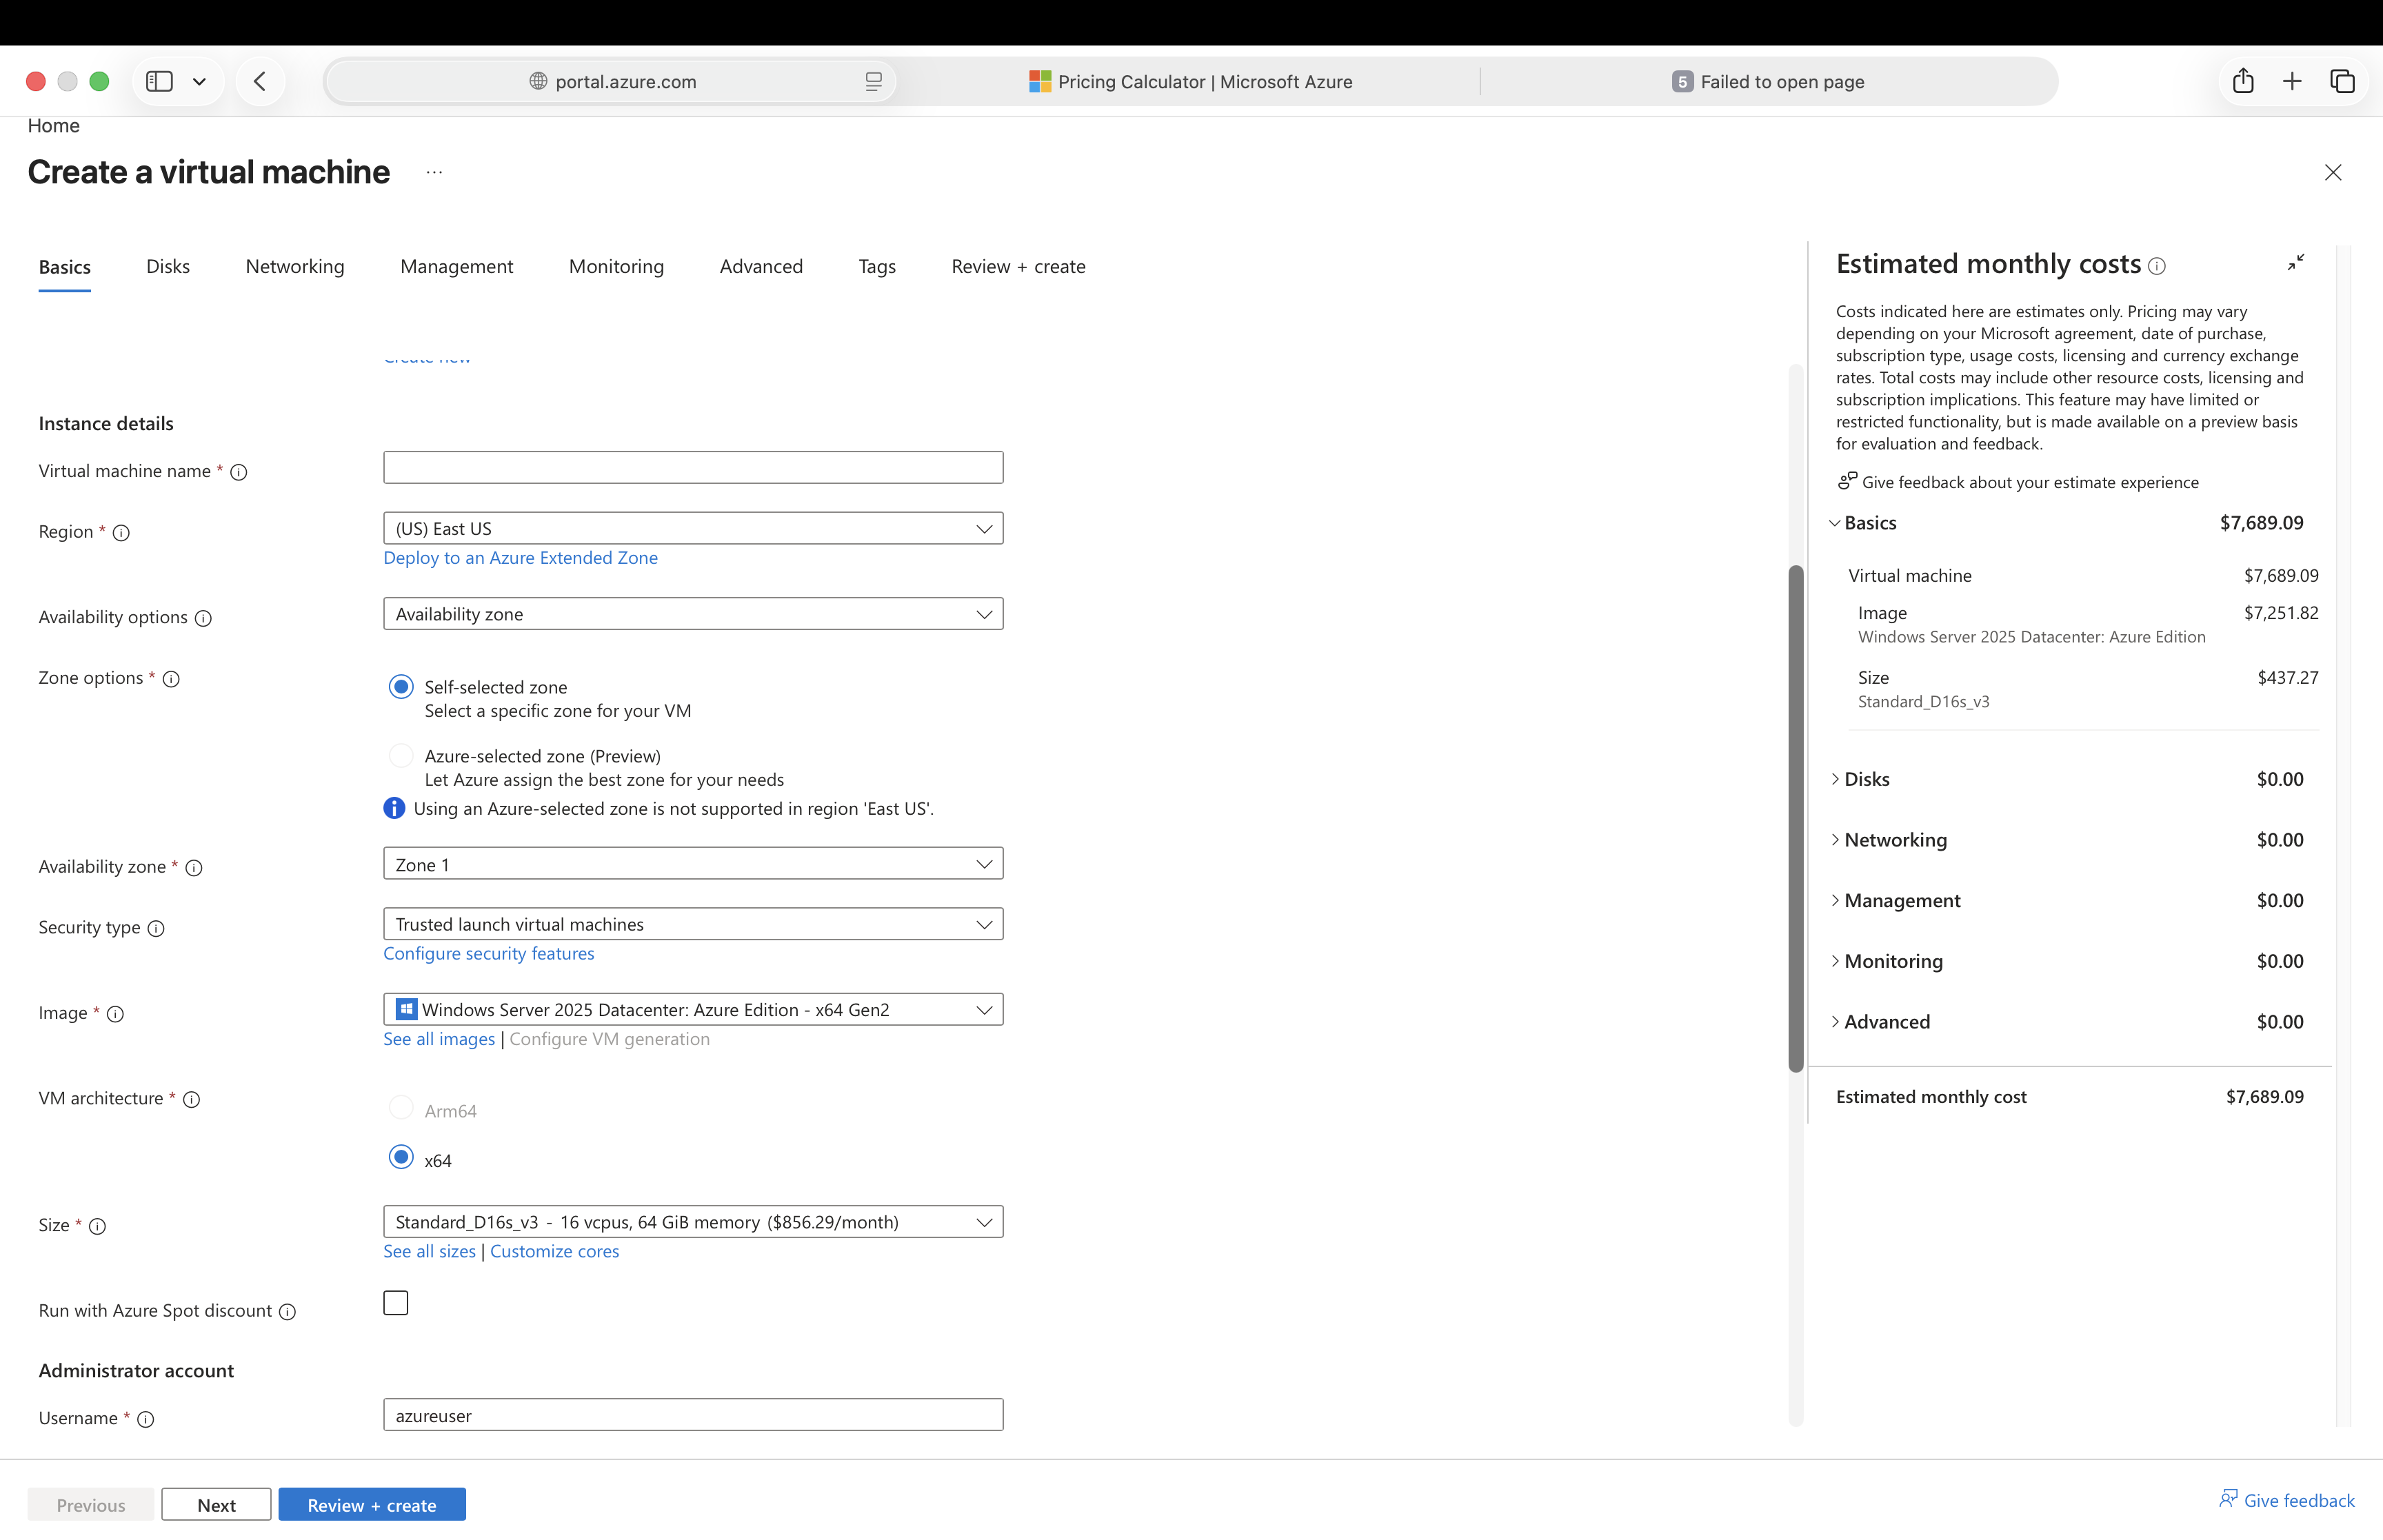Click info icon beside Availability options
The width and height of the screenshot is (2383, 1540).
coord(203,618)
